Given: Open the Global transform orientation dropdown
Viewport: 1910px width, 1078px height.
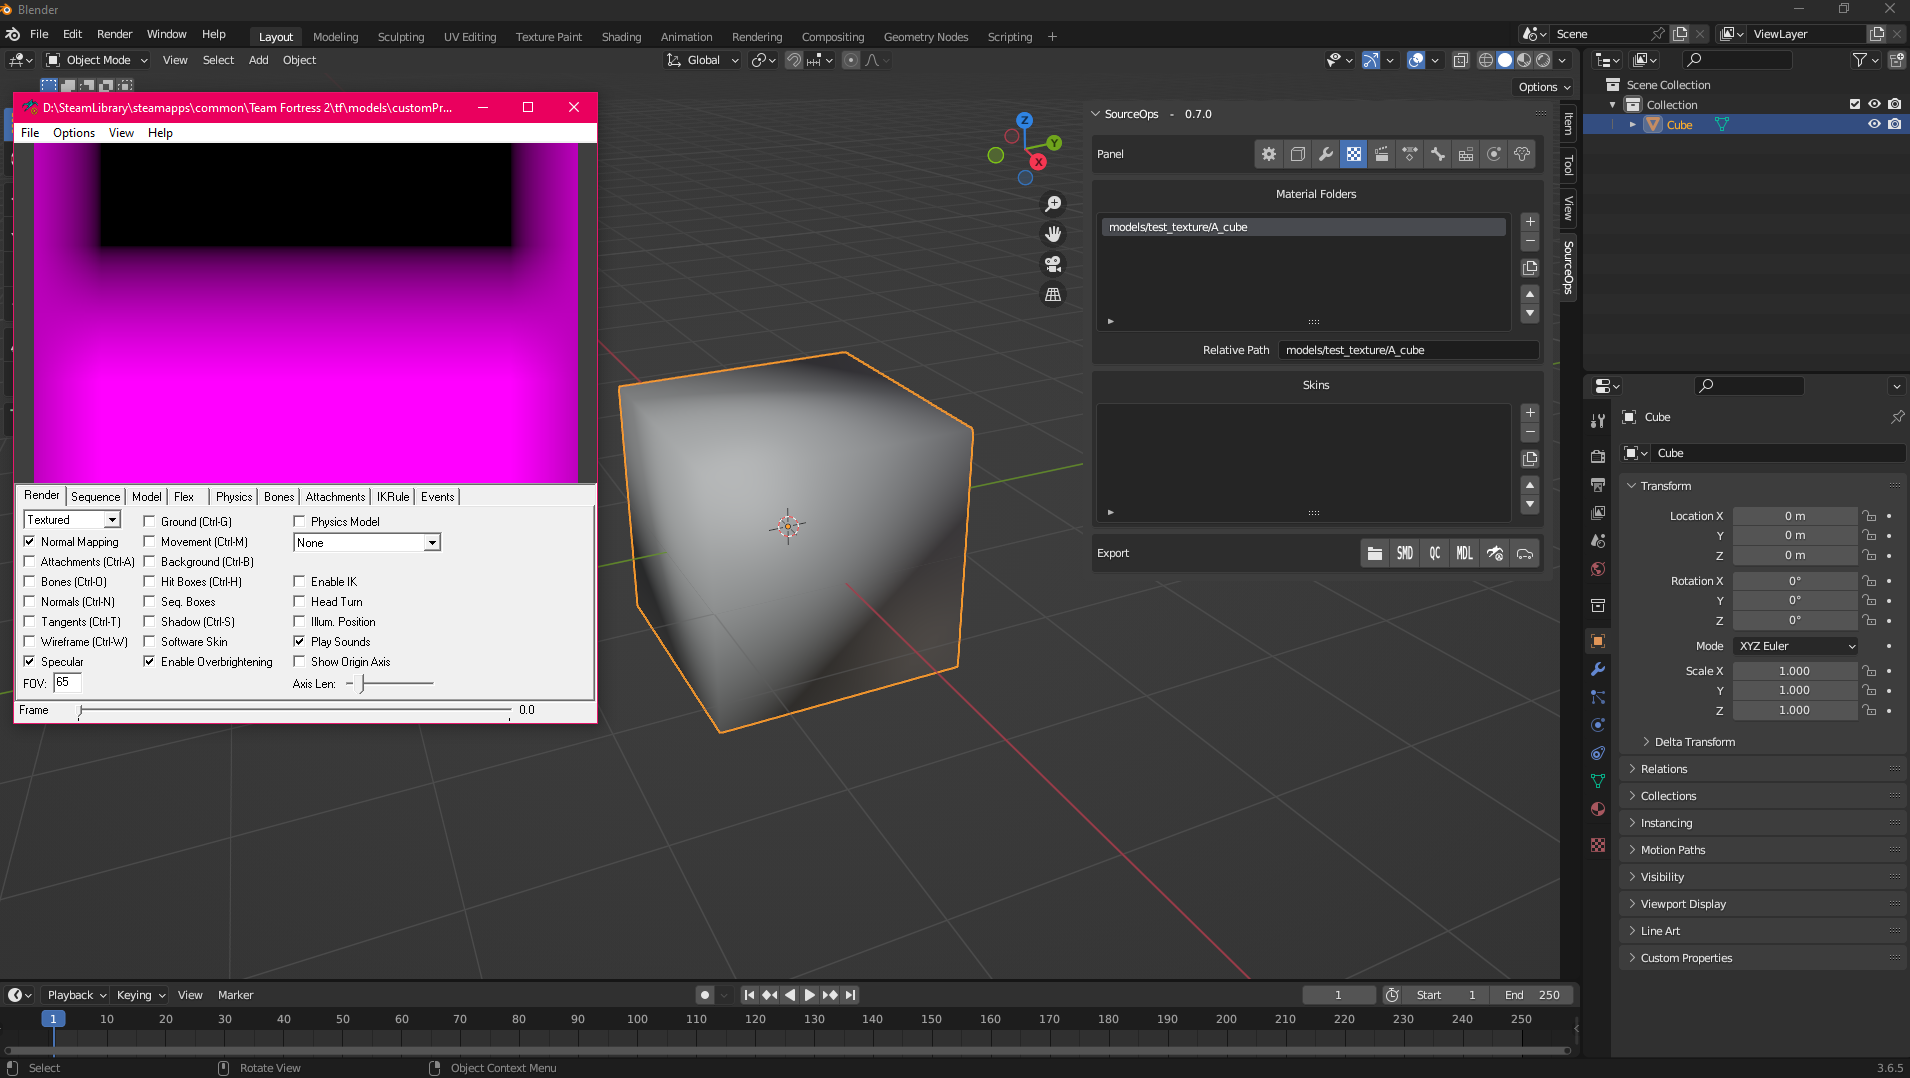Looking at the screenshot, I should pyautogui.click(x=703, y=60).
